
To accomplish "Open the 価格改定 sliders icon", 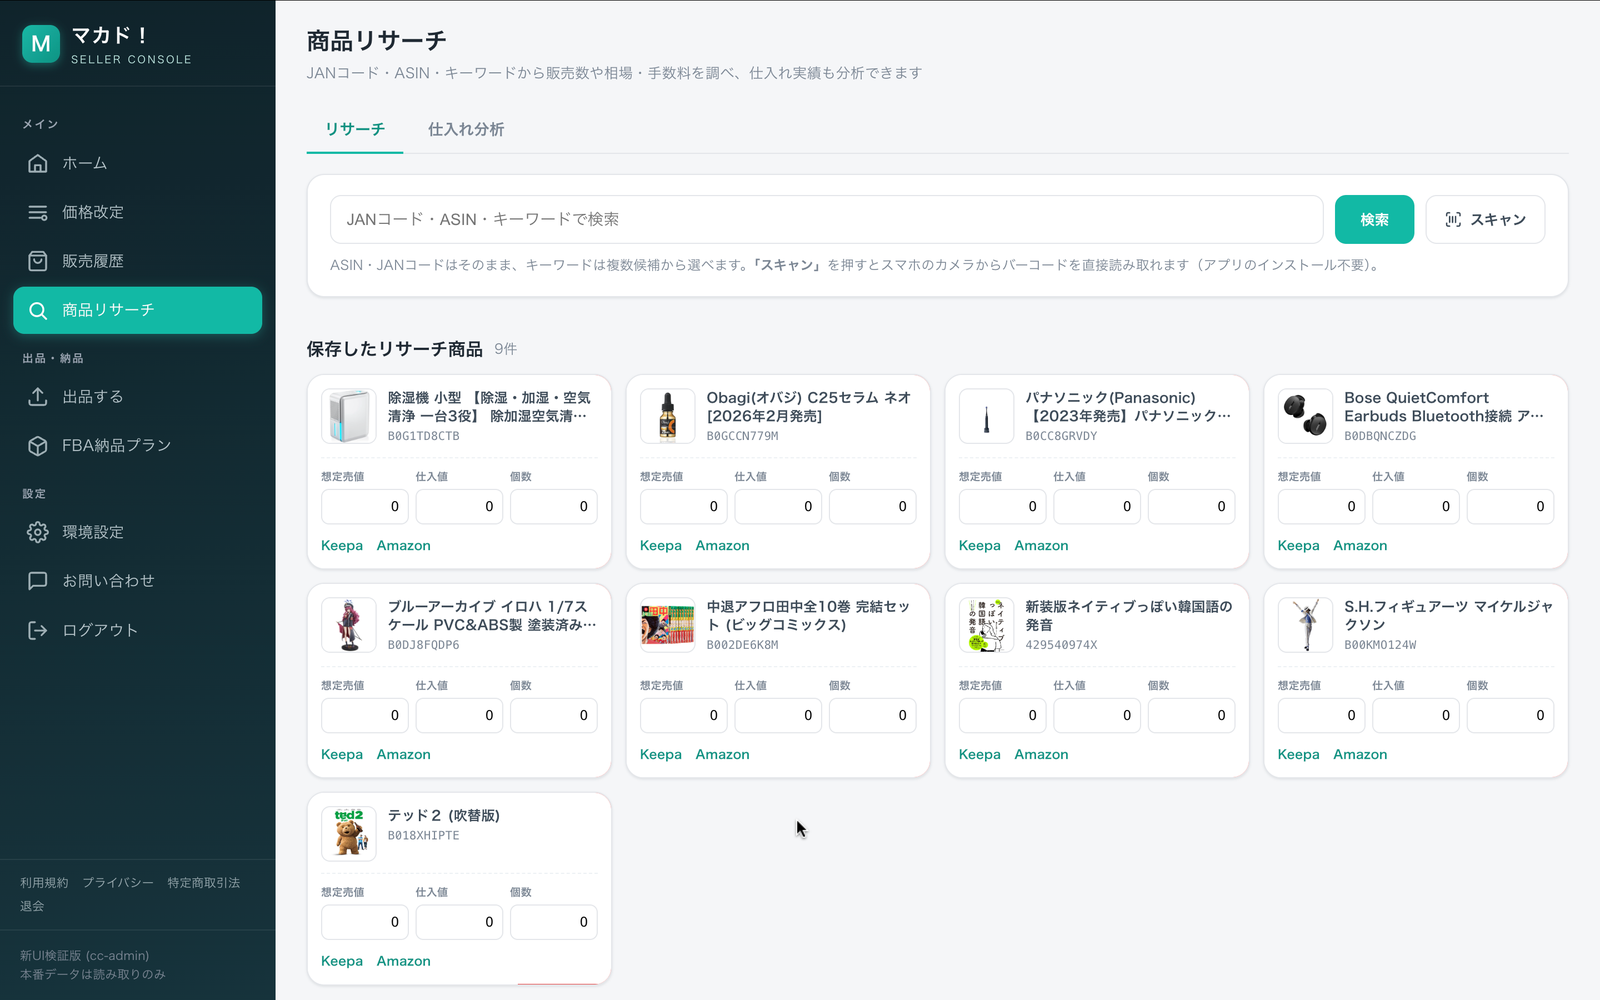I will pyautogui.click(x=38, y=212).
